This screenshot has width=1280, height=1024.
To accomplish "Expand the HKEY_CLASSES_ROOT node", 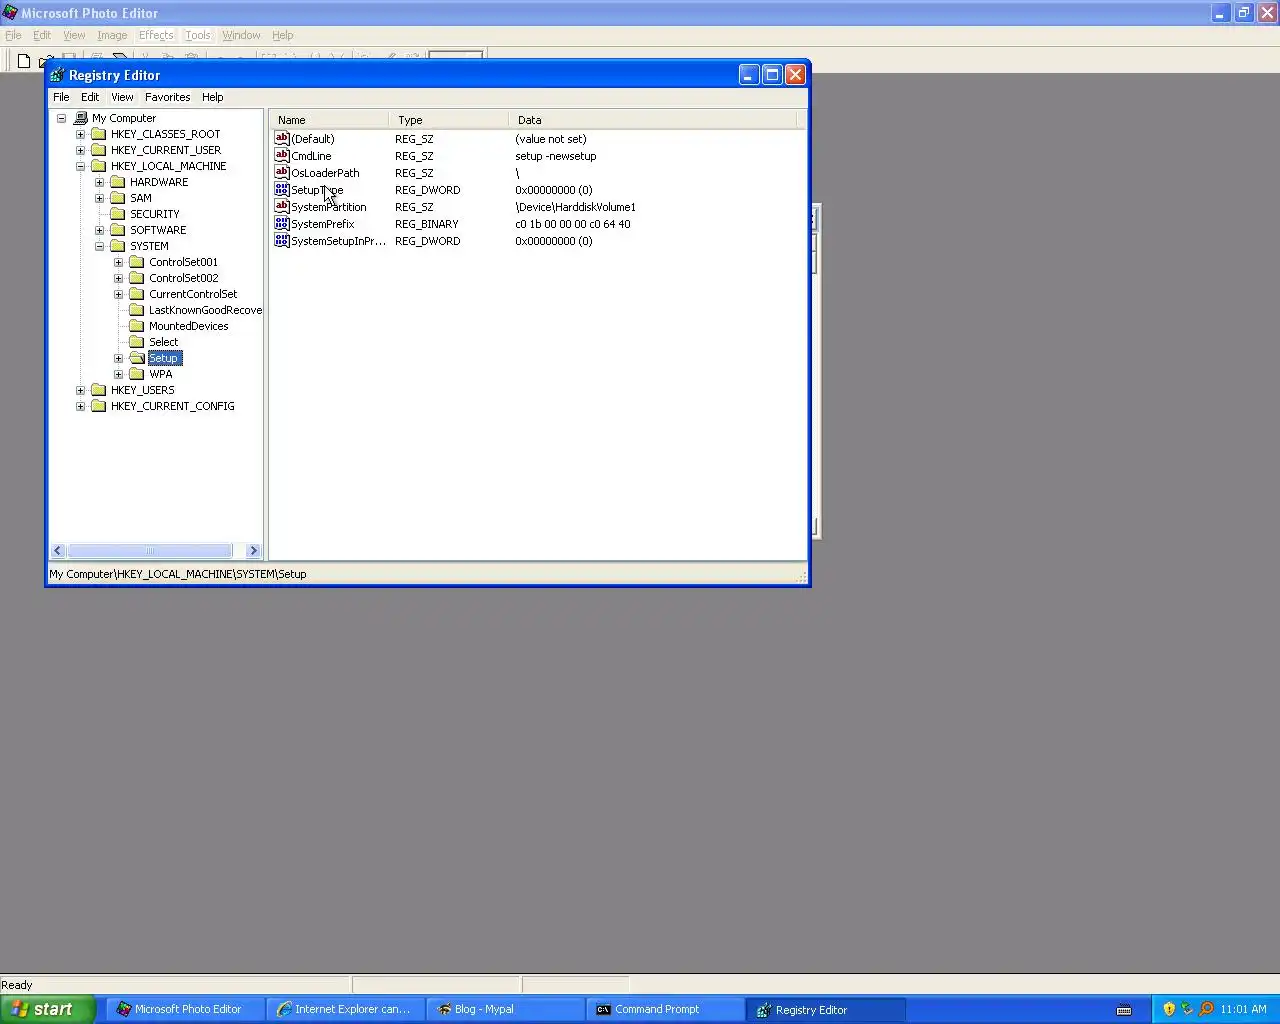I will [81, 134].
